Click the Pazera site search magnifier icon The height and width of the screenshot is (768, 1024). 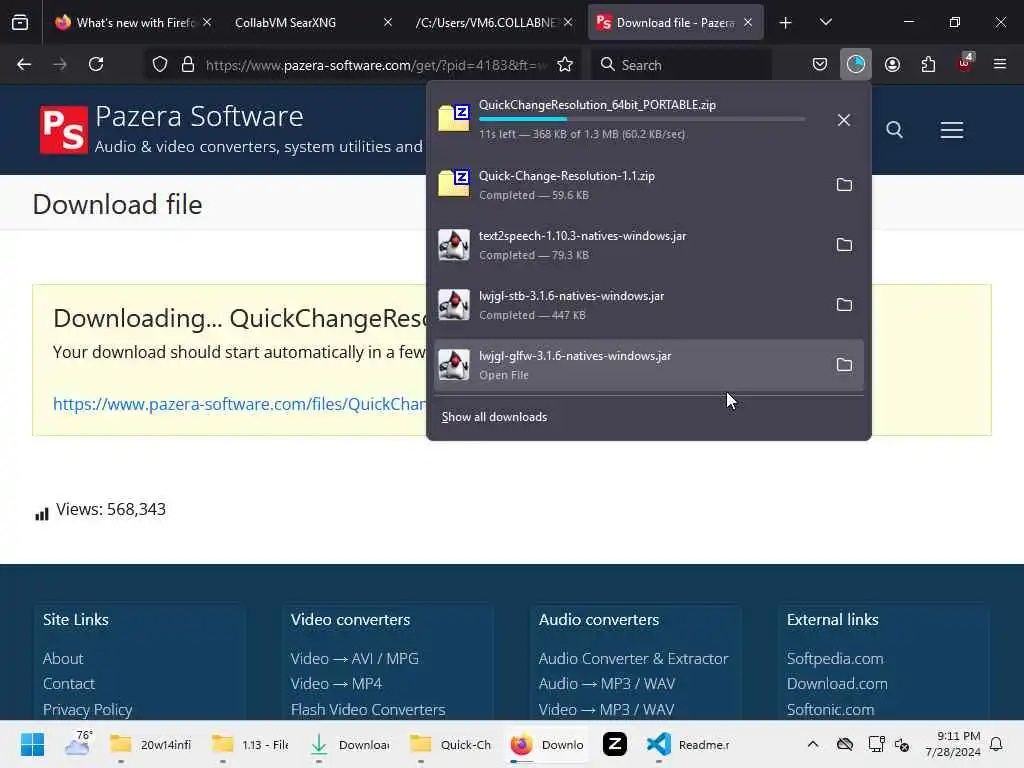coord(895,130)
